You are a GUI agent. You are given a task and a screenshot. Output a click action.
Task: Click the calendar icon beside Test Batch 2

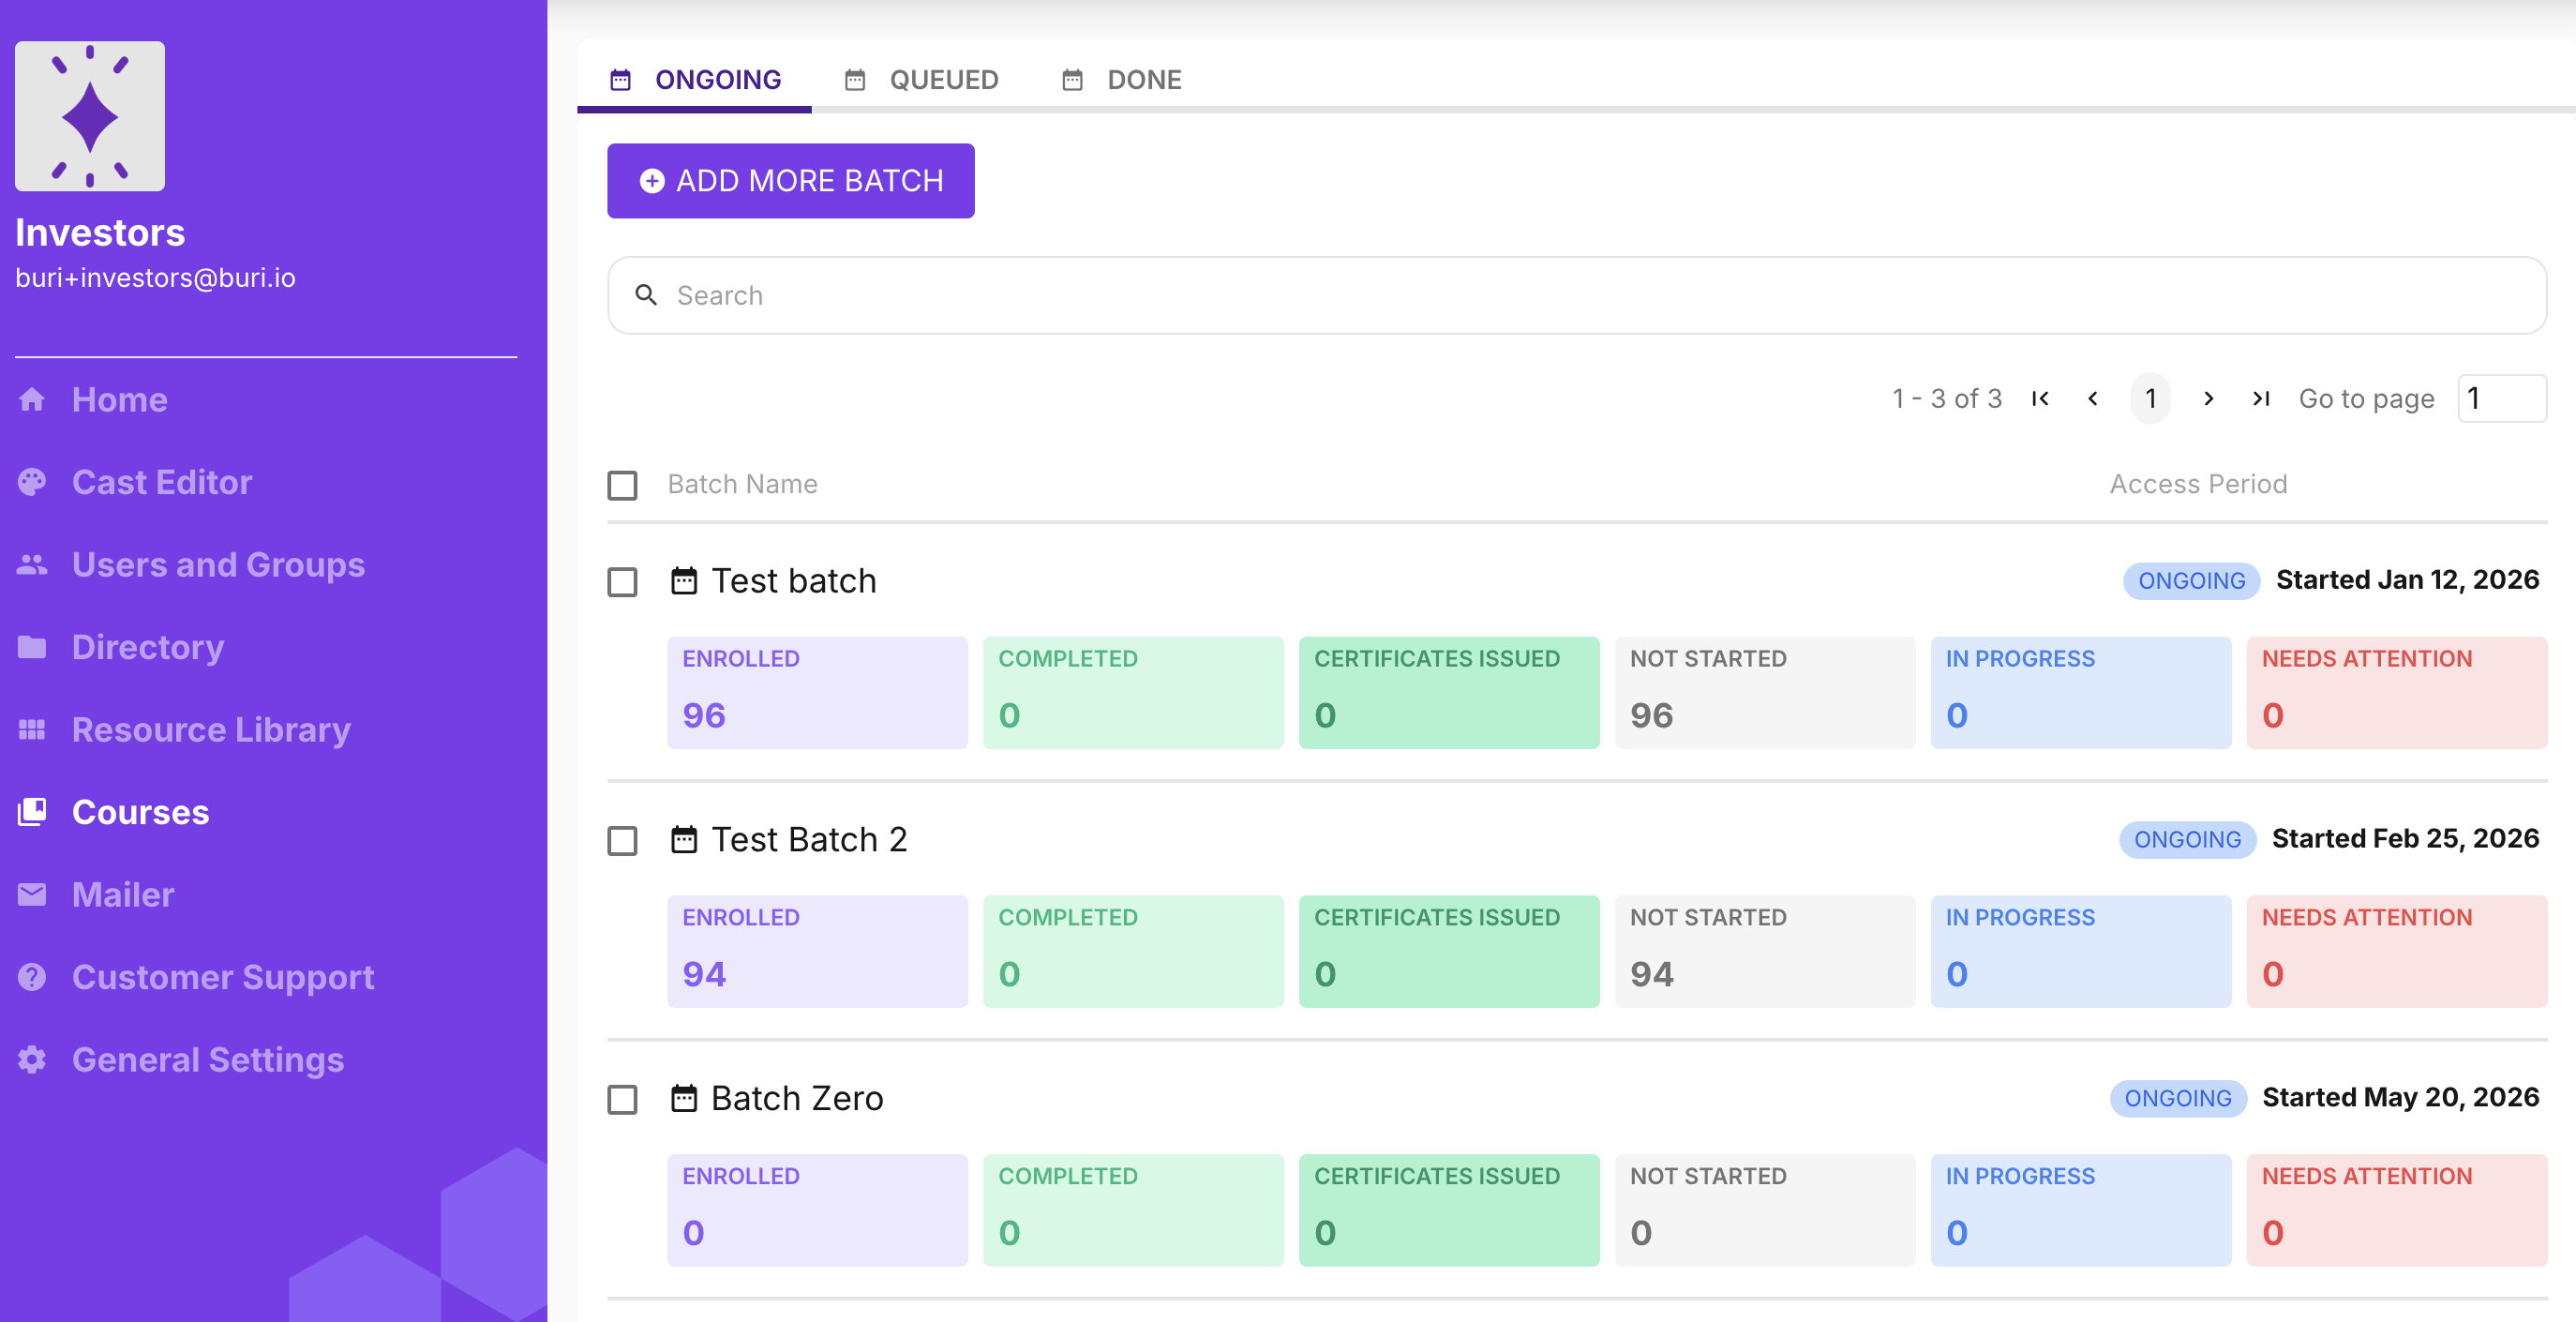point(684,840)
